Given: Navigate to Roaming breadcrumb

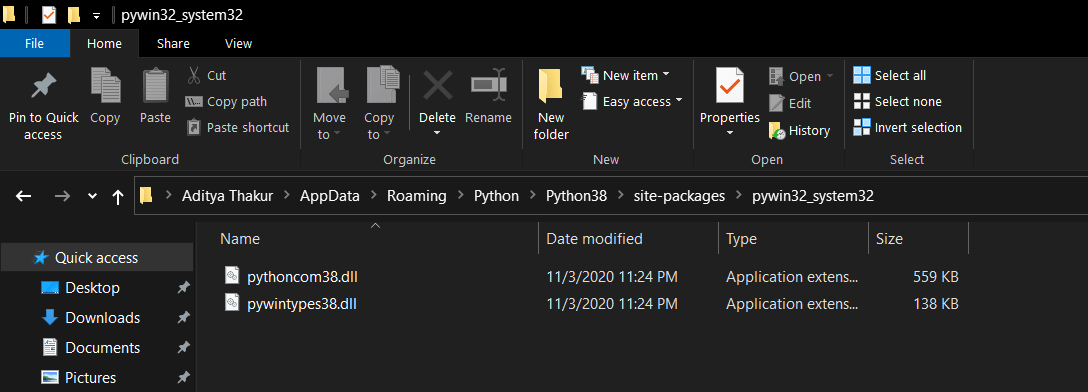Looking at the screenshot, I should click(x=416, y=196).
